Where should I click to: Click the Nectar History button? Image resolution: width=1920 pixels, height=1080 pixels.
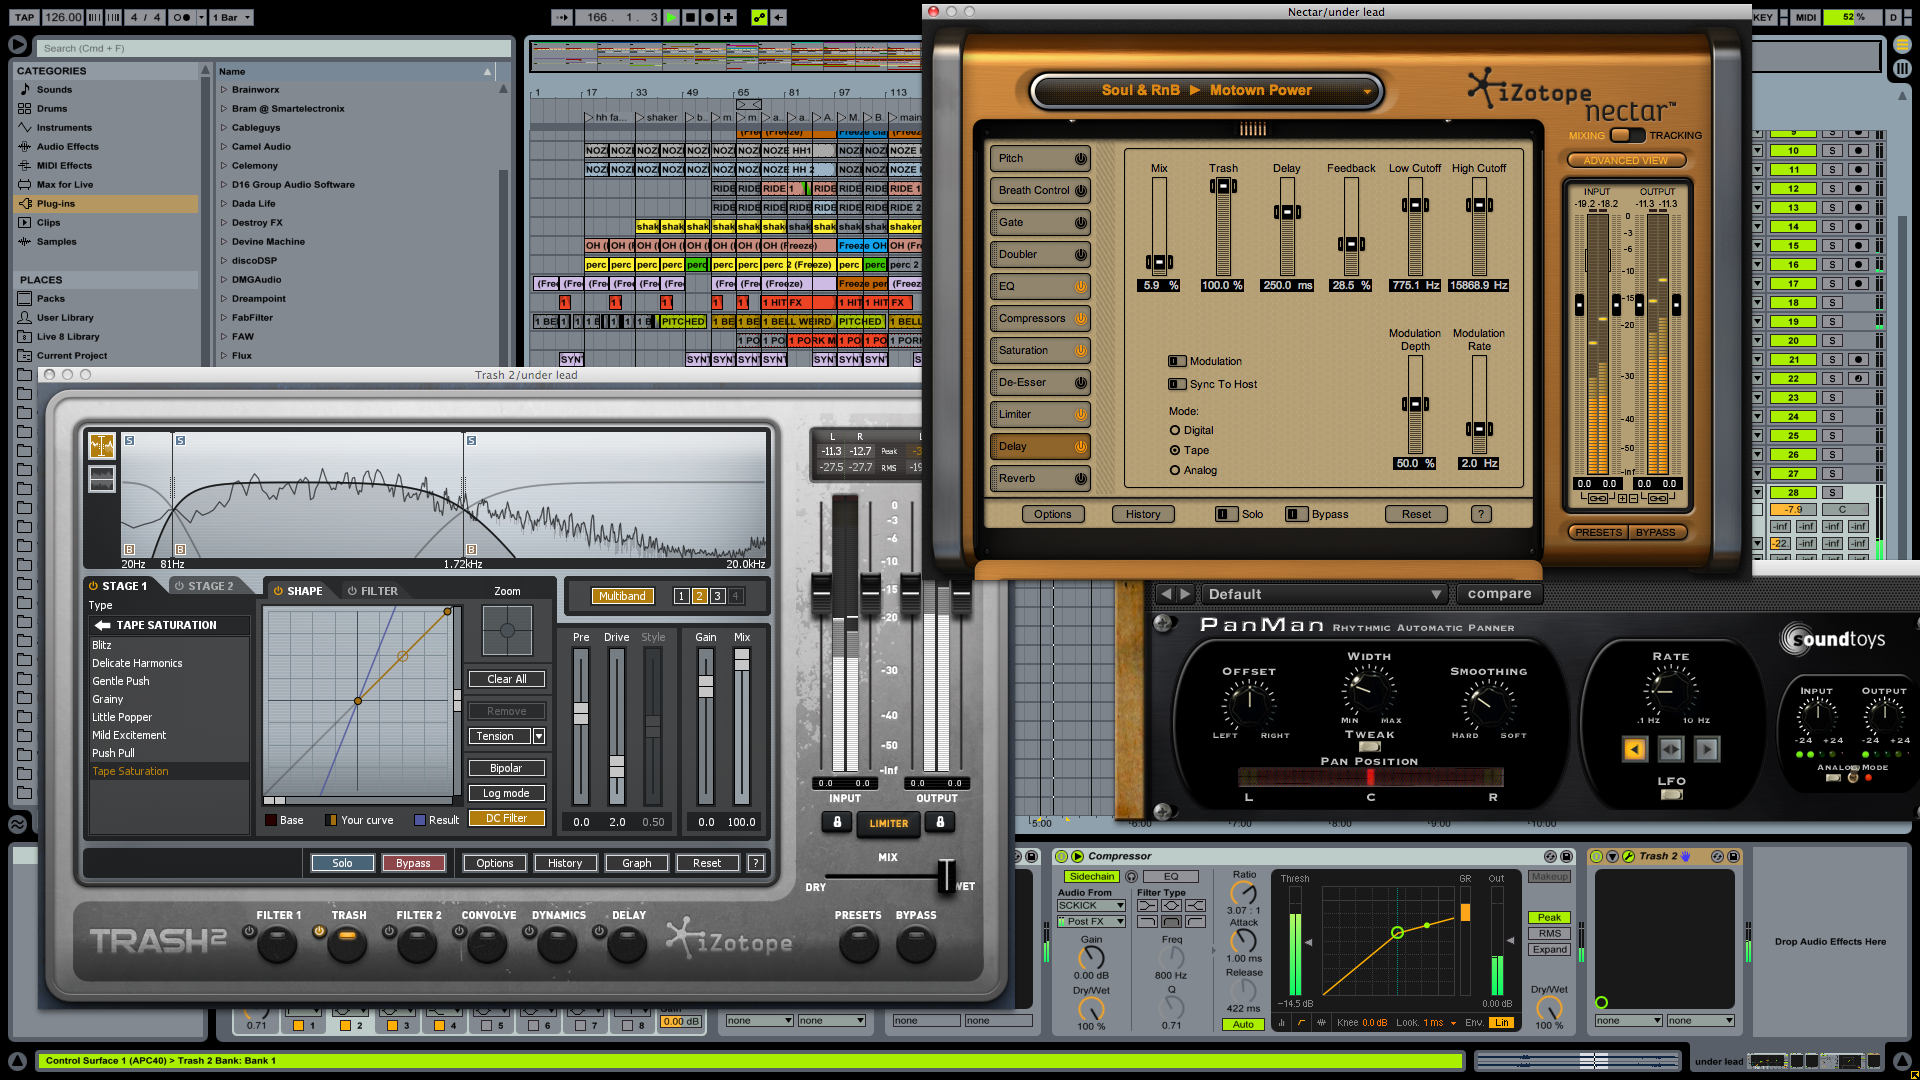[x=1143, y=515]
